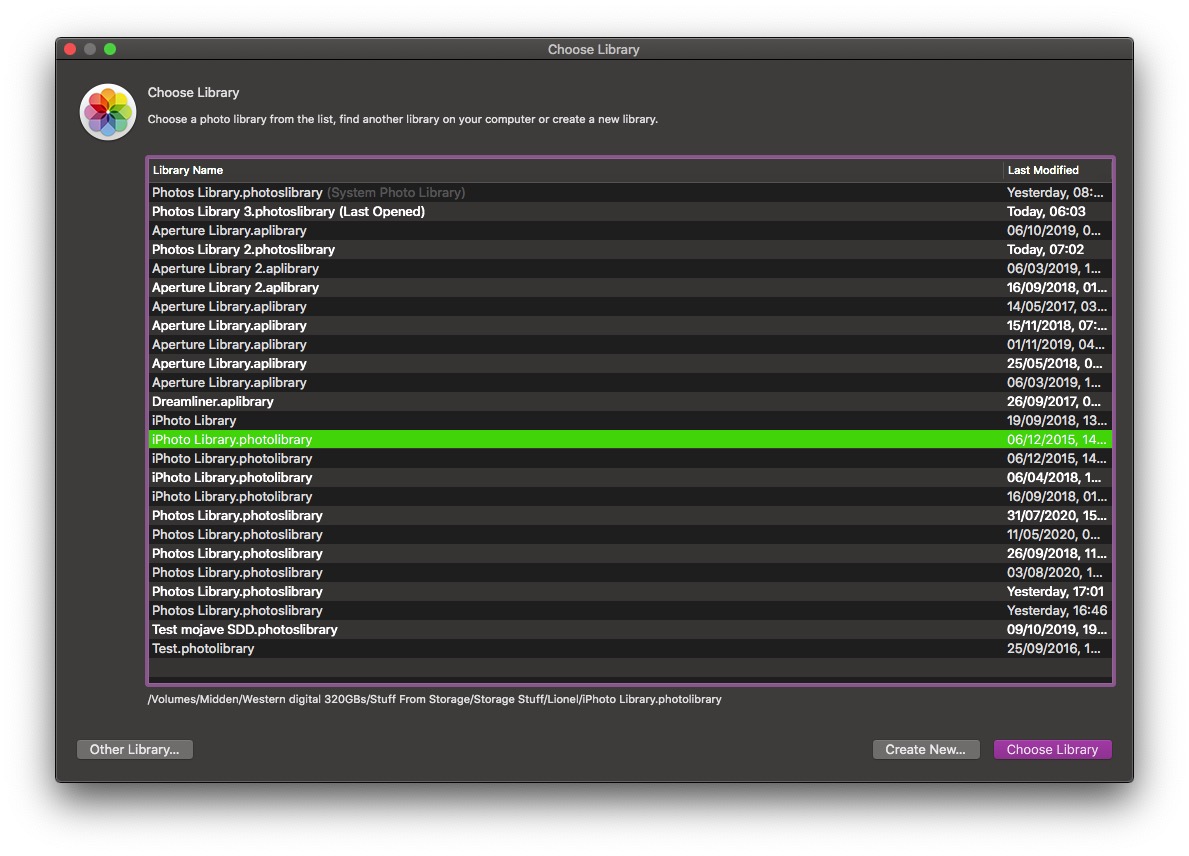Select the Test mojave SDD.photoslibrary row
1189x856 pixels.
630,629
